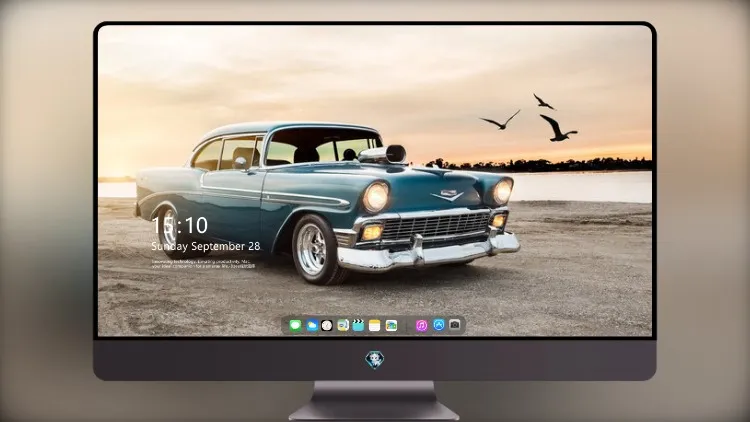Launch the pink Music app in the dock

click(x=421, y=326)
